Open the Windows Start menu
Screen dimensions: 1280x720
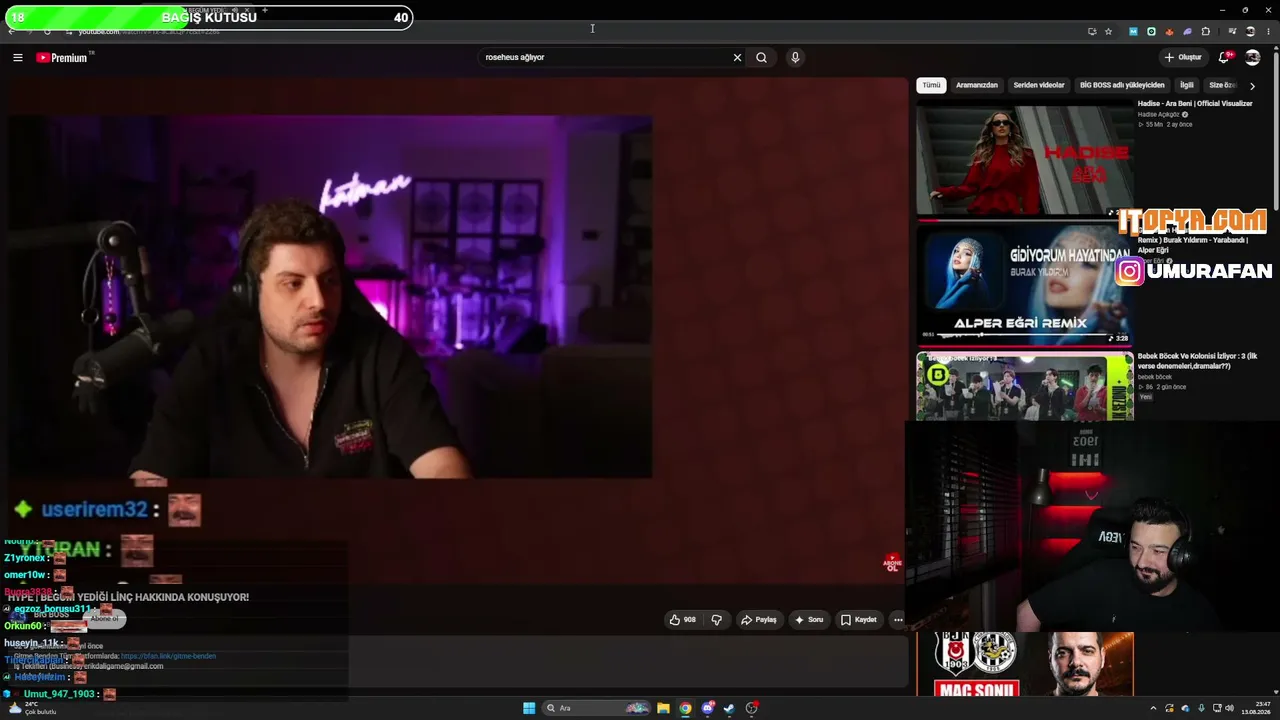click(529, 708)
